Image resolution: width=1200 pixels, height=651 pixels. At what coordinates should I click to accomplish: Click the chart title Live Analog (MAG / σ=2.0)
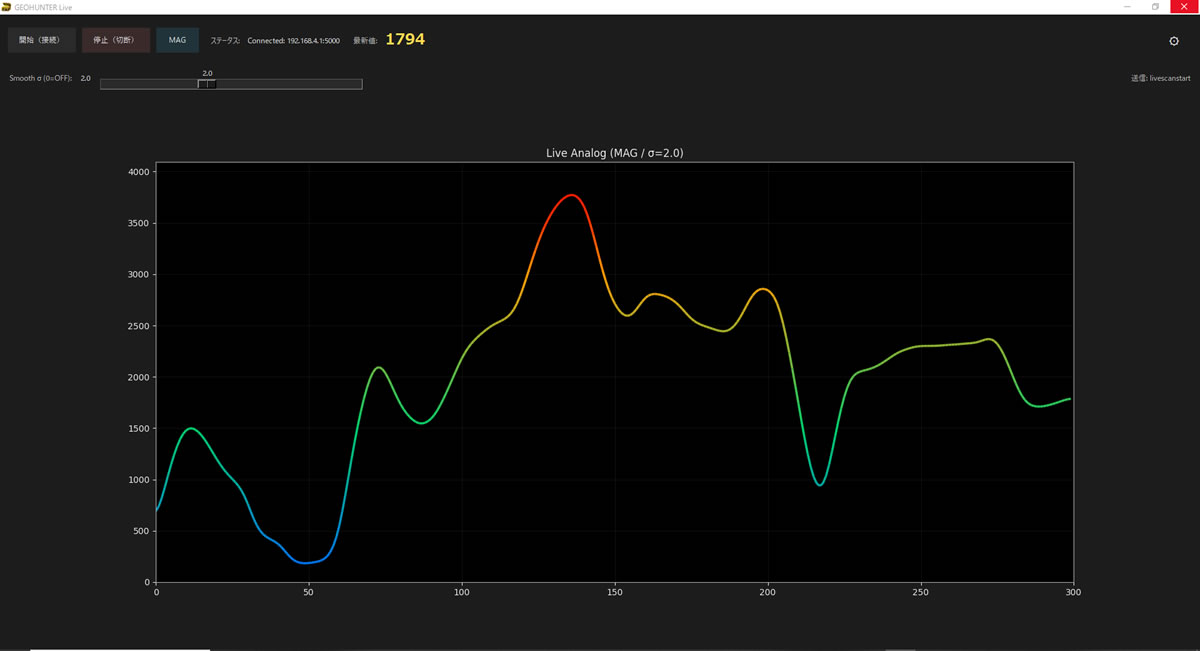point(615,153)
